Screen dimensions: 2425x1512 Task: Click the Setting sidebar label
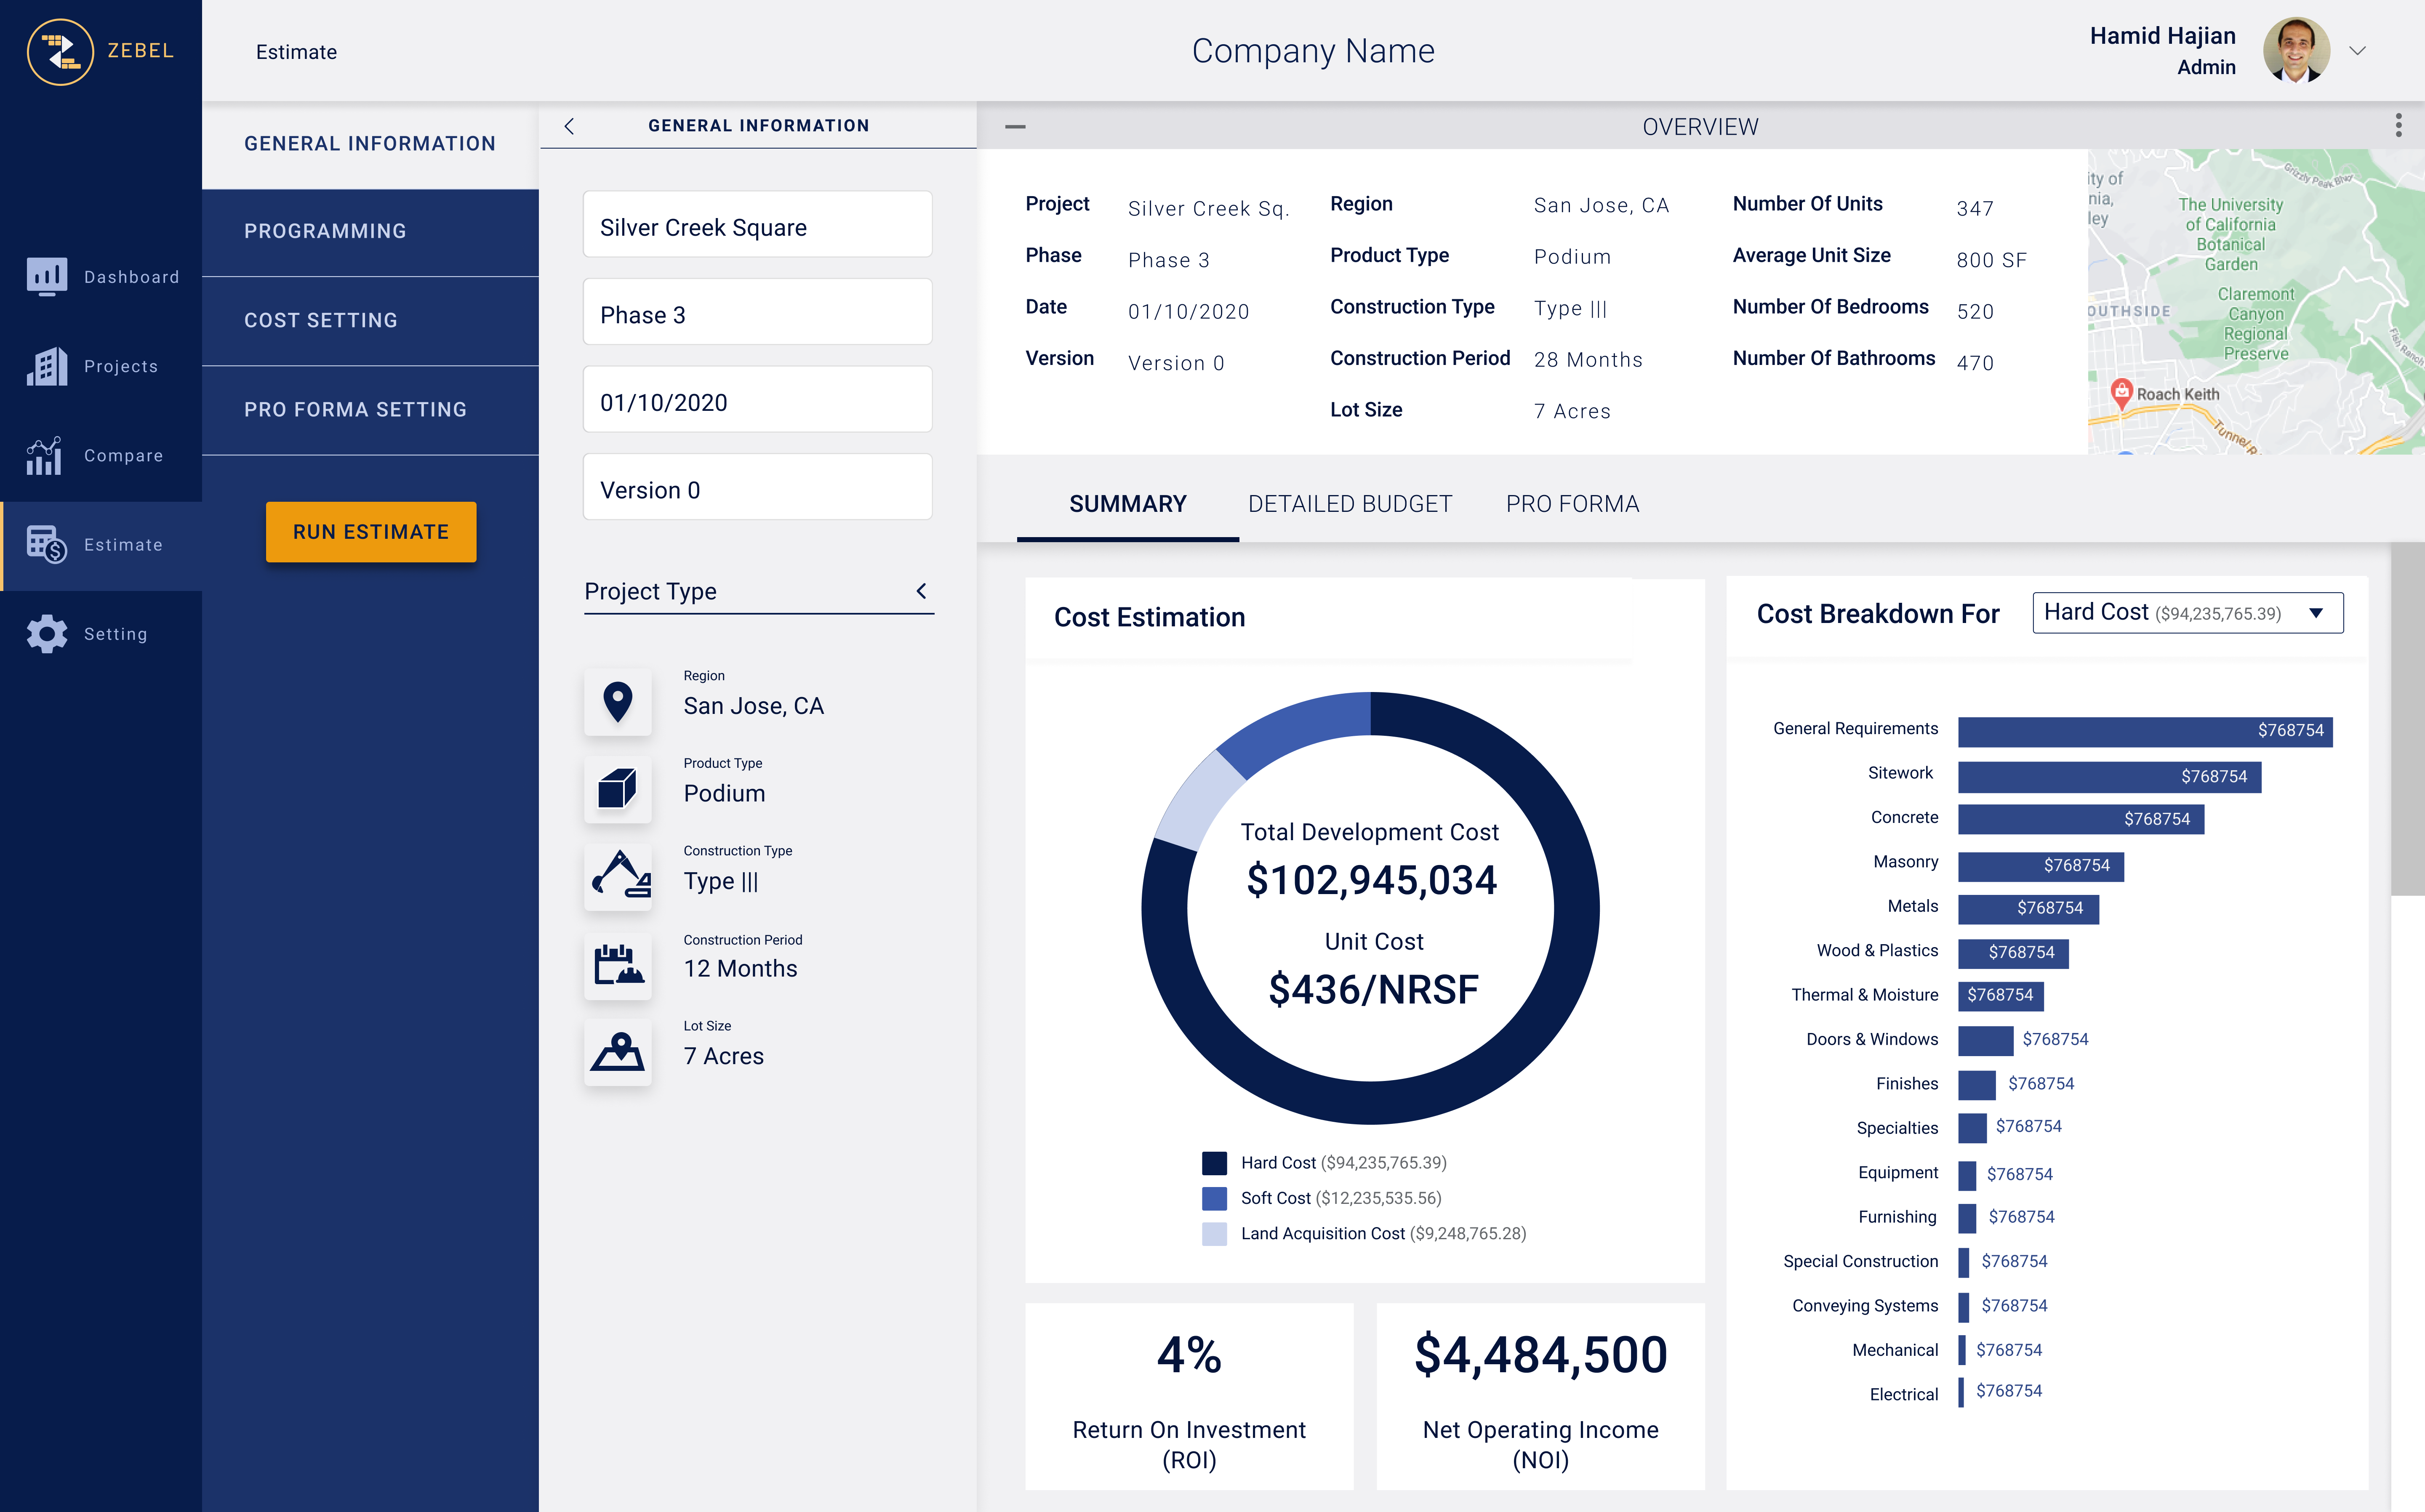coord(116,634)
